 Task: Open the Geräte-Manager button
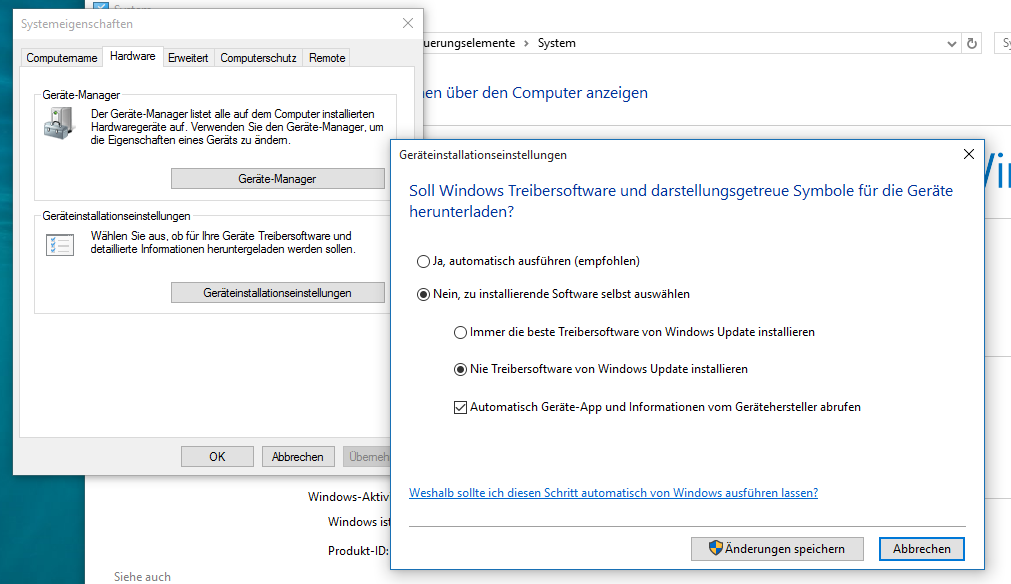pyautogui.click(x=277, y=179)
